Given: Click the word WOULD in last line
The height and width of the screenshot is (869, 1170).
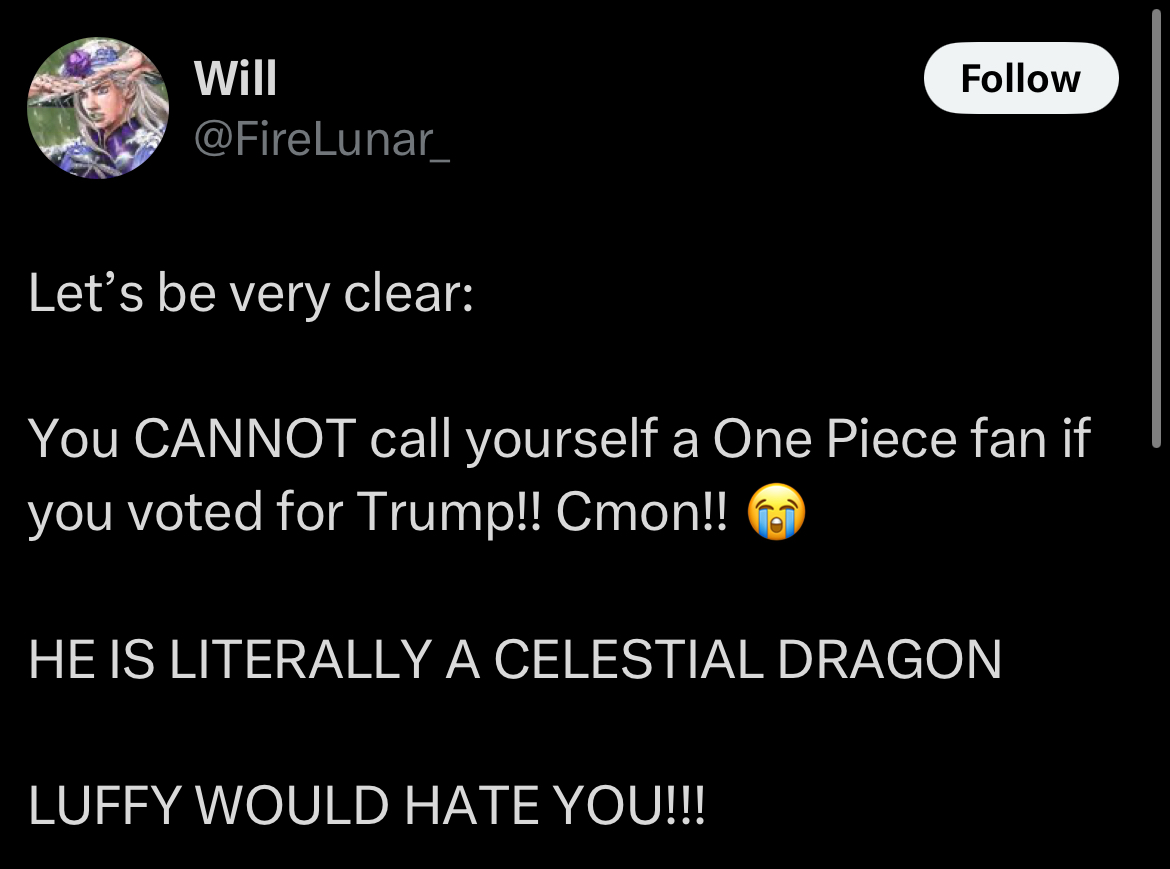Looking at the screenshot, I should tap(292, 806).
